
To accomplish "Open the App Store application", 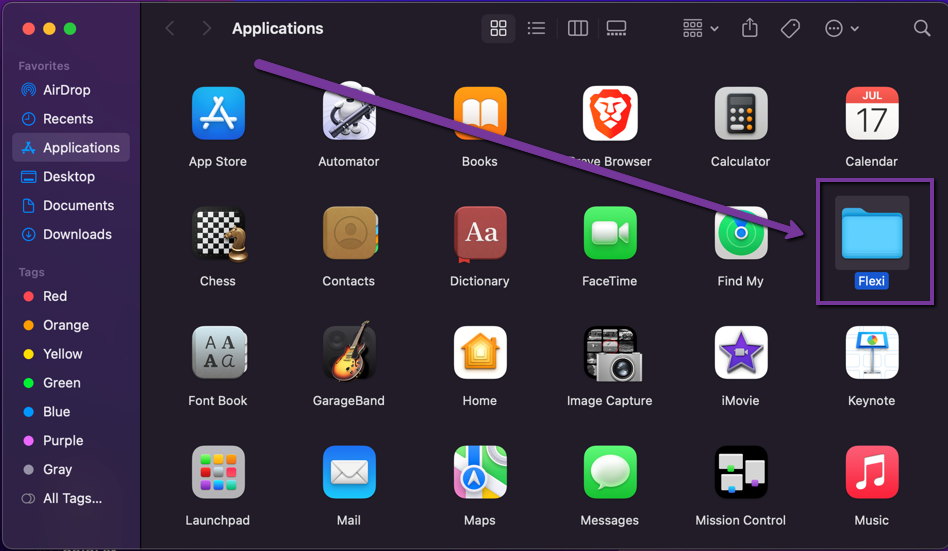I will point(218,114).
